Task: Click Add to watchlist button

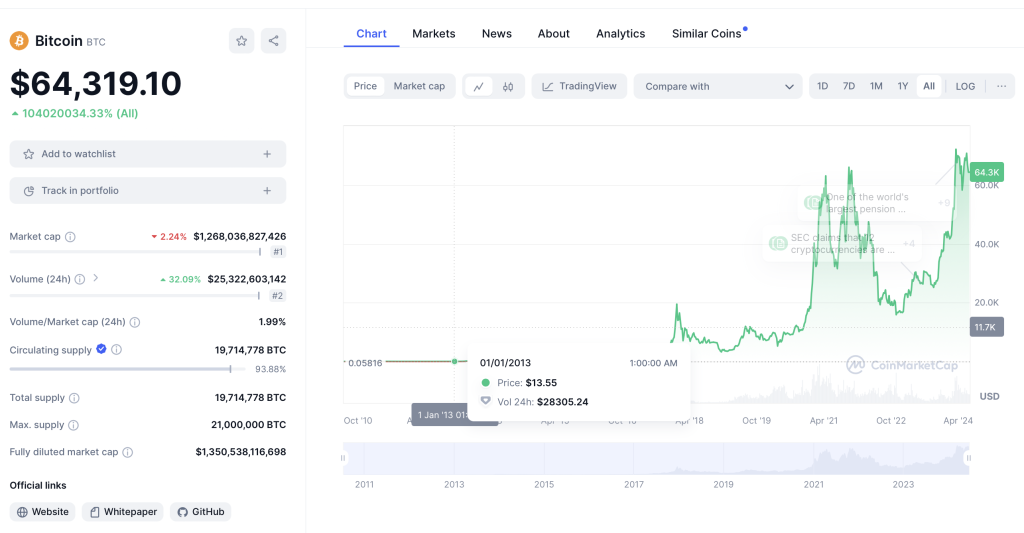Action: (x=148, y=154)
